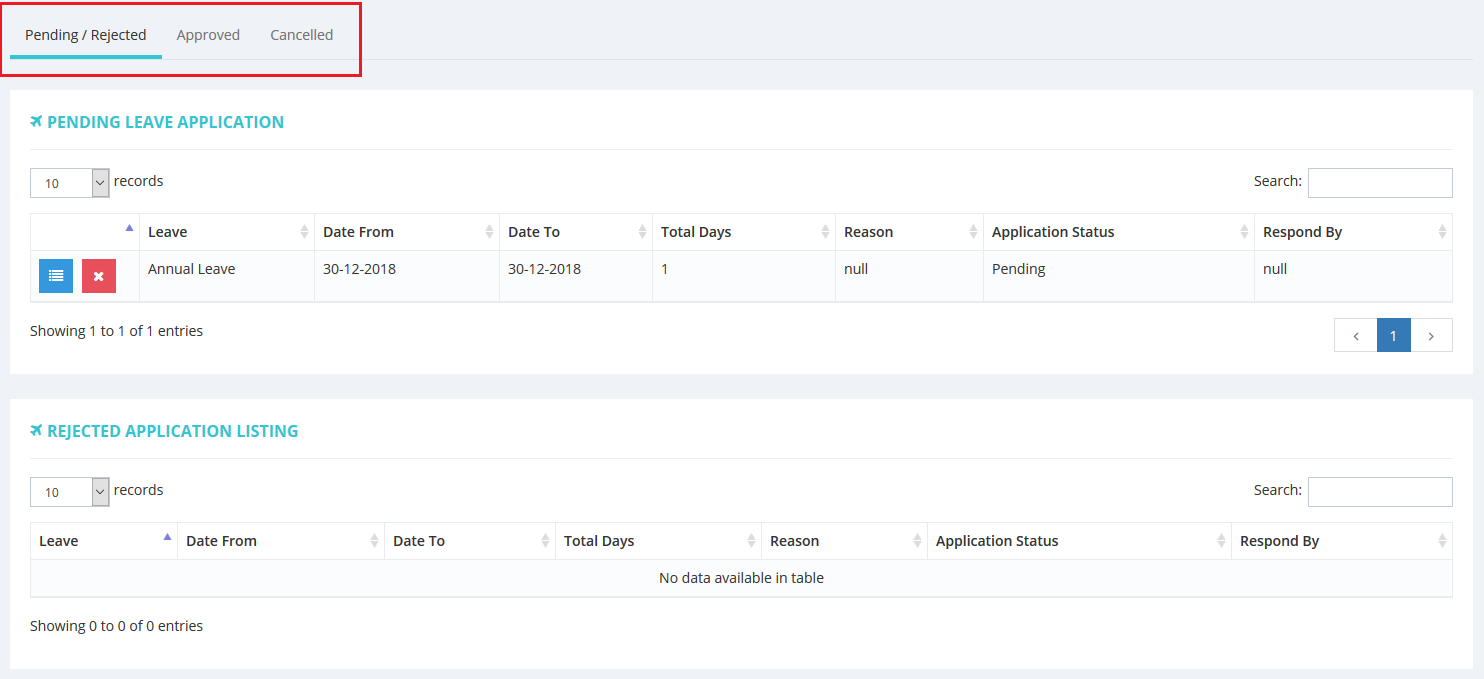Click the red cancel application icon
The height and width of the screenshot is (679, 1484).
point(99,276)
